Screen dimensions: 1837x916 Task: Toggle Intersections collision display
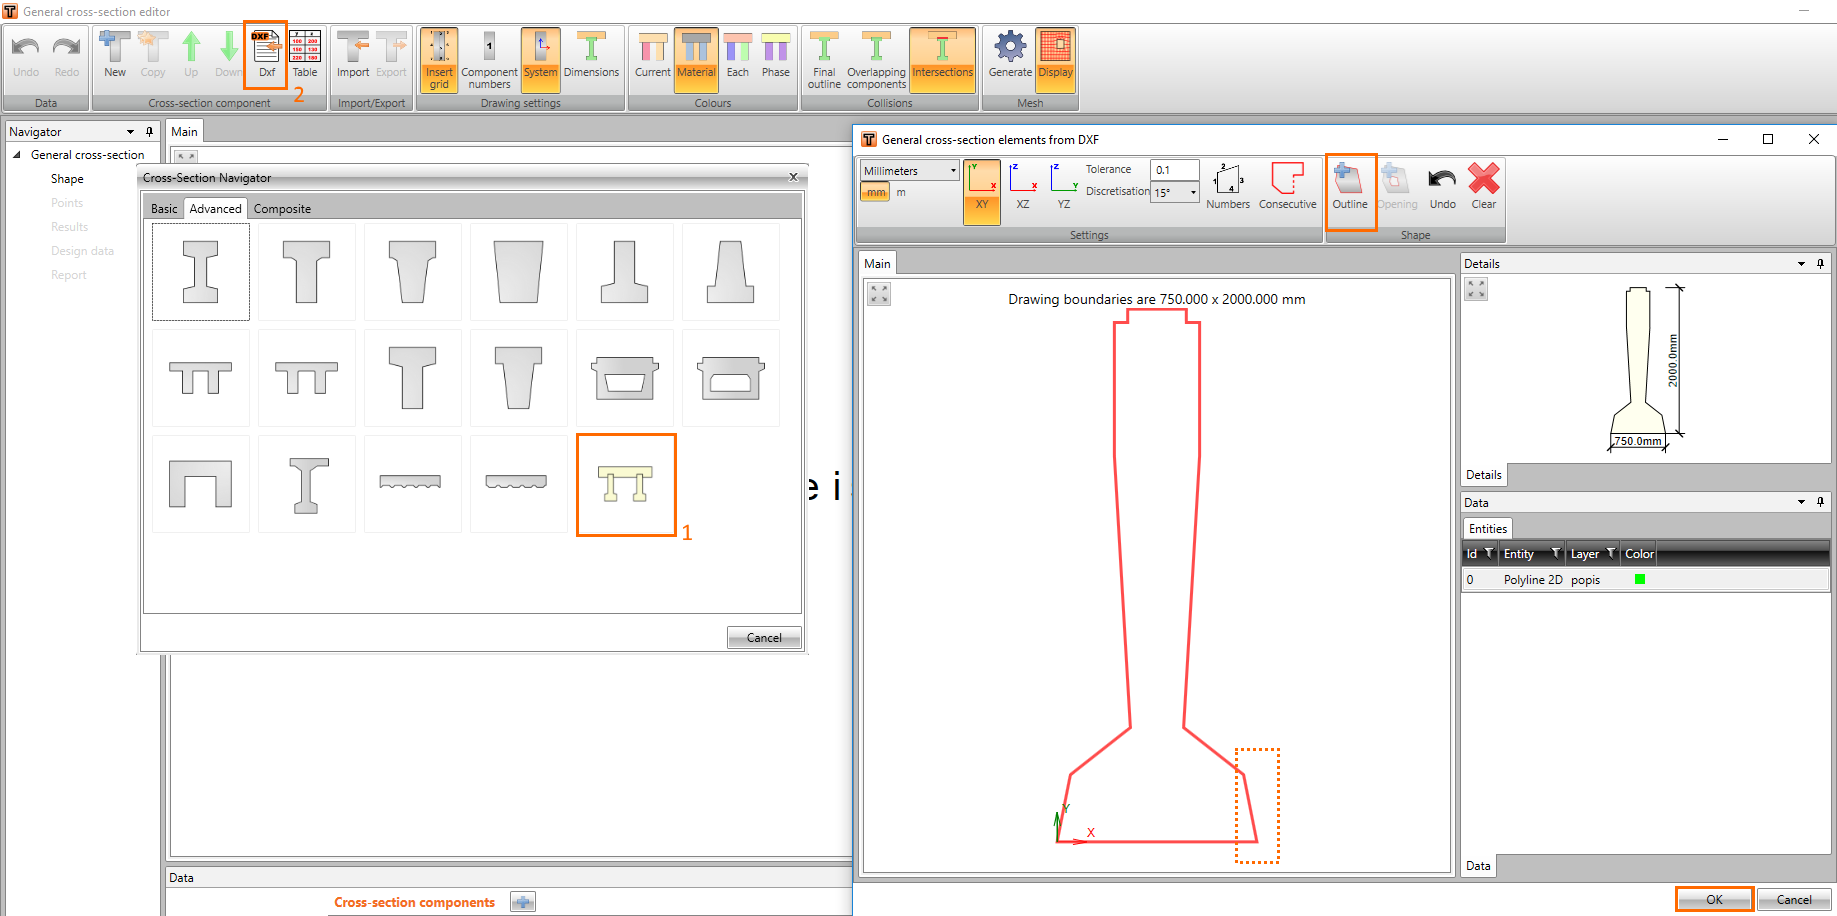click(x=942, y=55)
